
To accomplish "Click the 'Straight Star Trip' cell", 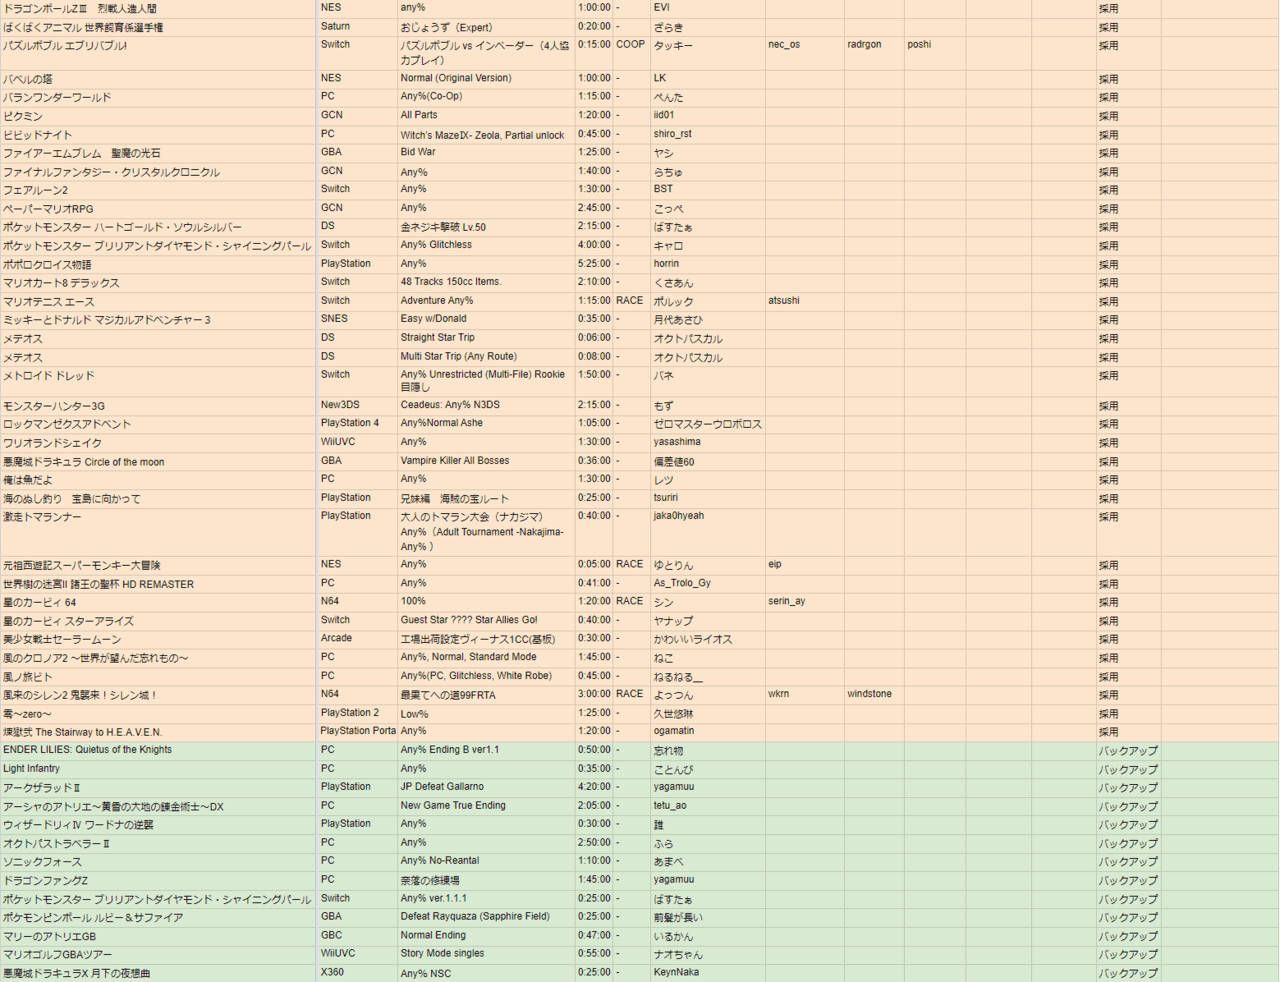I will (x=485, y=338).
